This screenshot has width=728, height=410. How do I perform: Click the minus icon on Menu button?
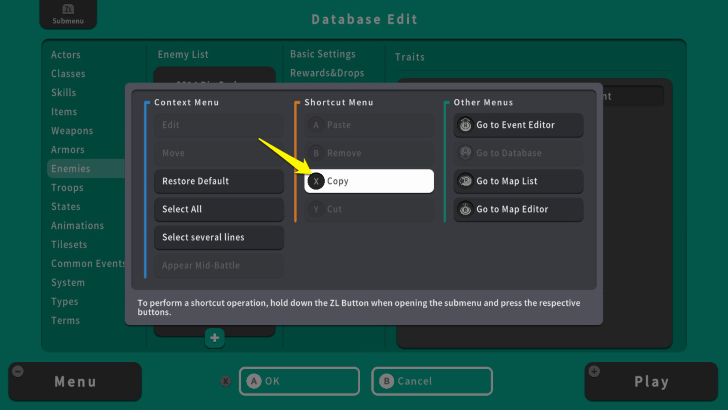pyautogui.click(x=18, y=371)
